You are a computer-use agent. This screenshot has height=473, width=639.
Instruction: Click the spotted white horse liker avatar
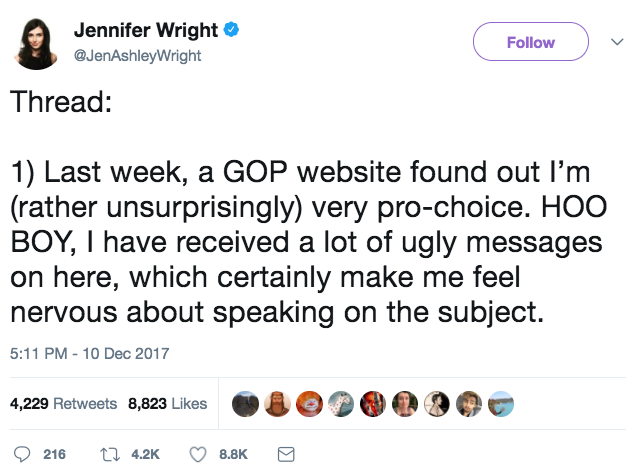[340, 404]
